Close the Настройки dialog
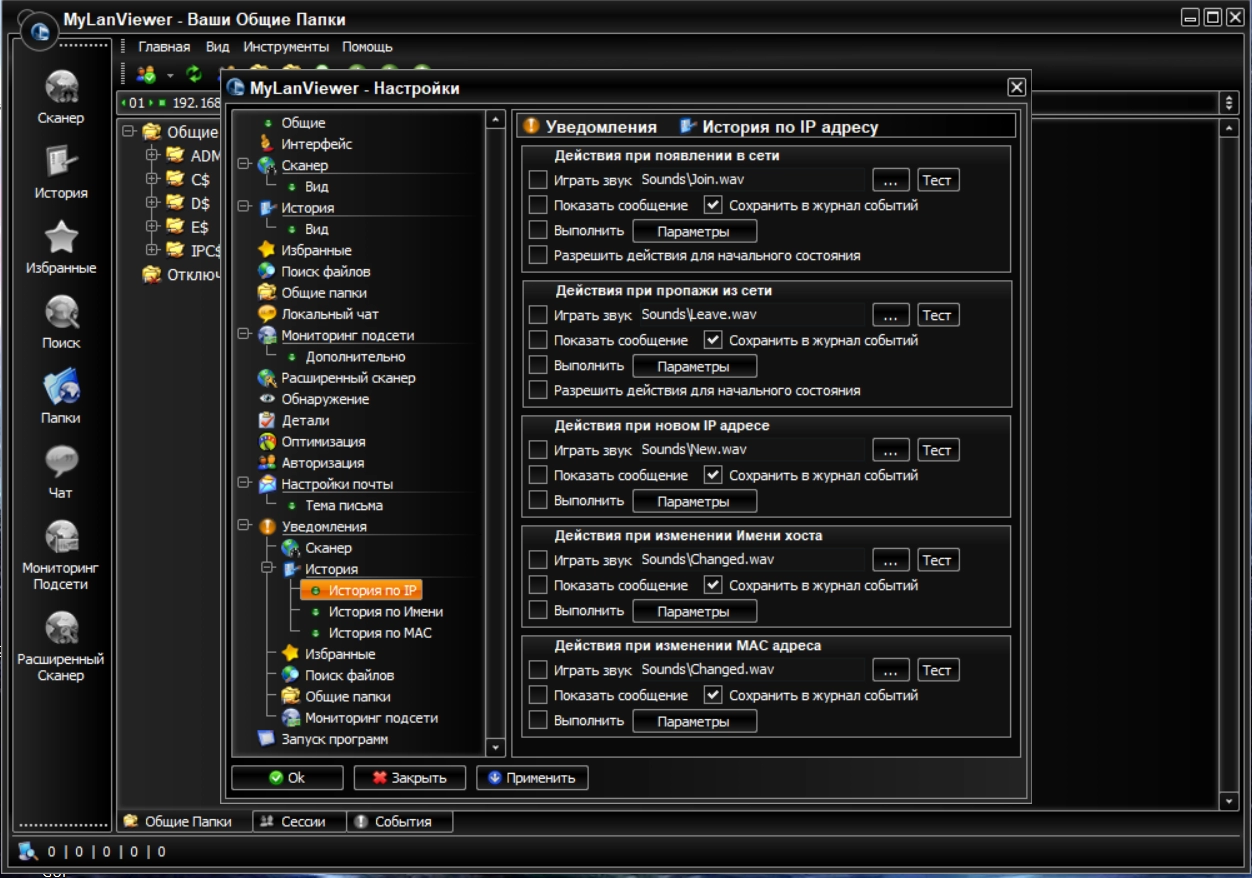The height and width of the screenshot is (878, 1252). pyautogui.click(x=1016, y=87)
